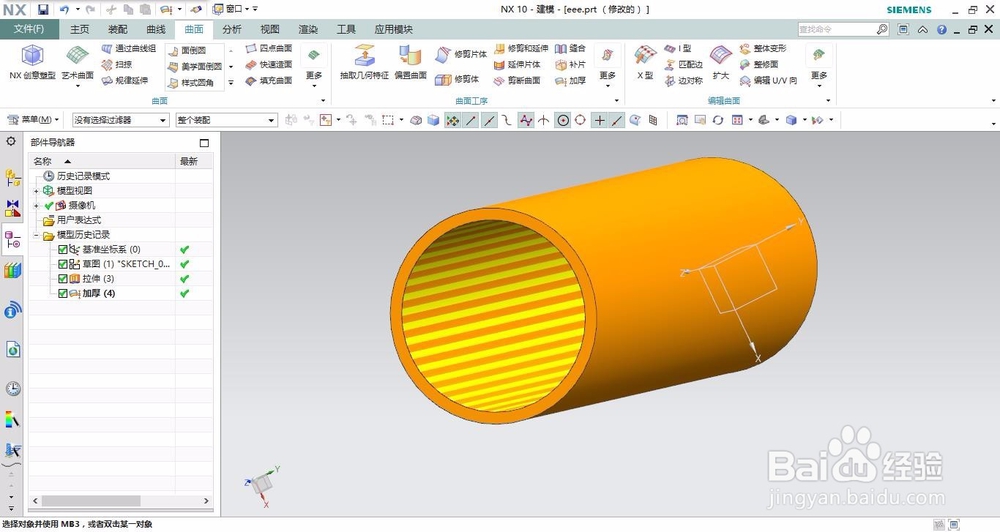Screen dimensions: 1000x532
Task: Select 修剪体 tool
Action: tap(457, 79)
